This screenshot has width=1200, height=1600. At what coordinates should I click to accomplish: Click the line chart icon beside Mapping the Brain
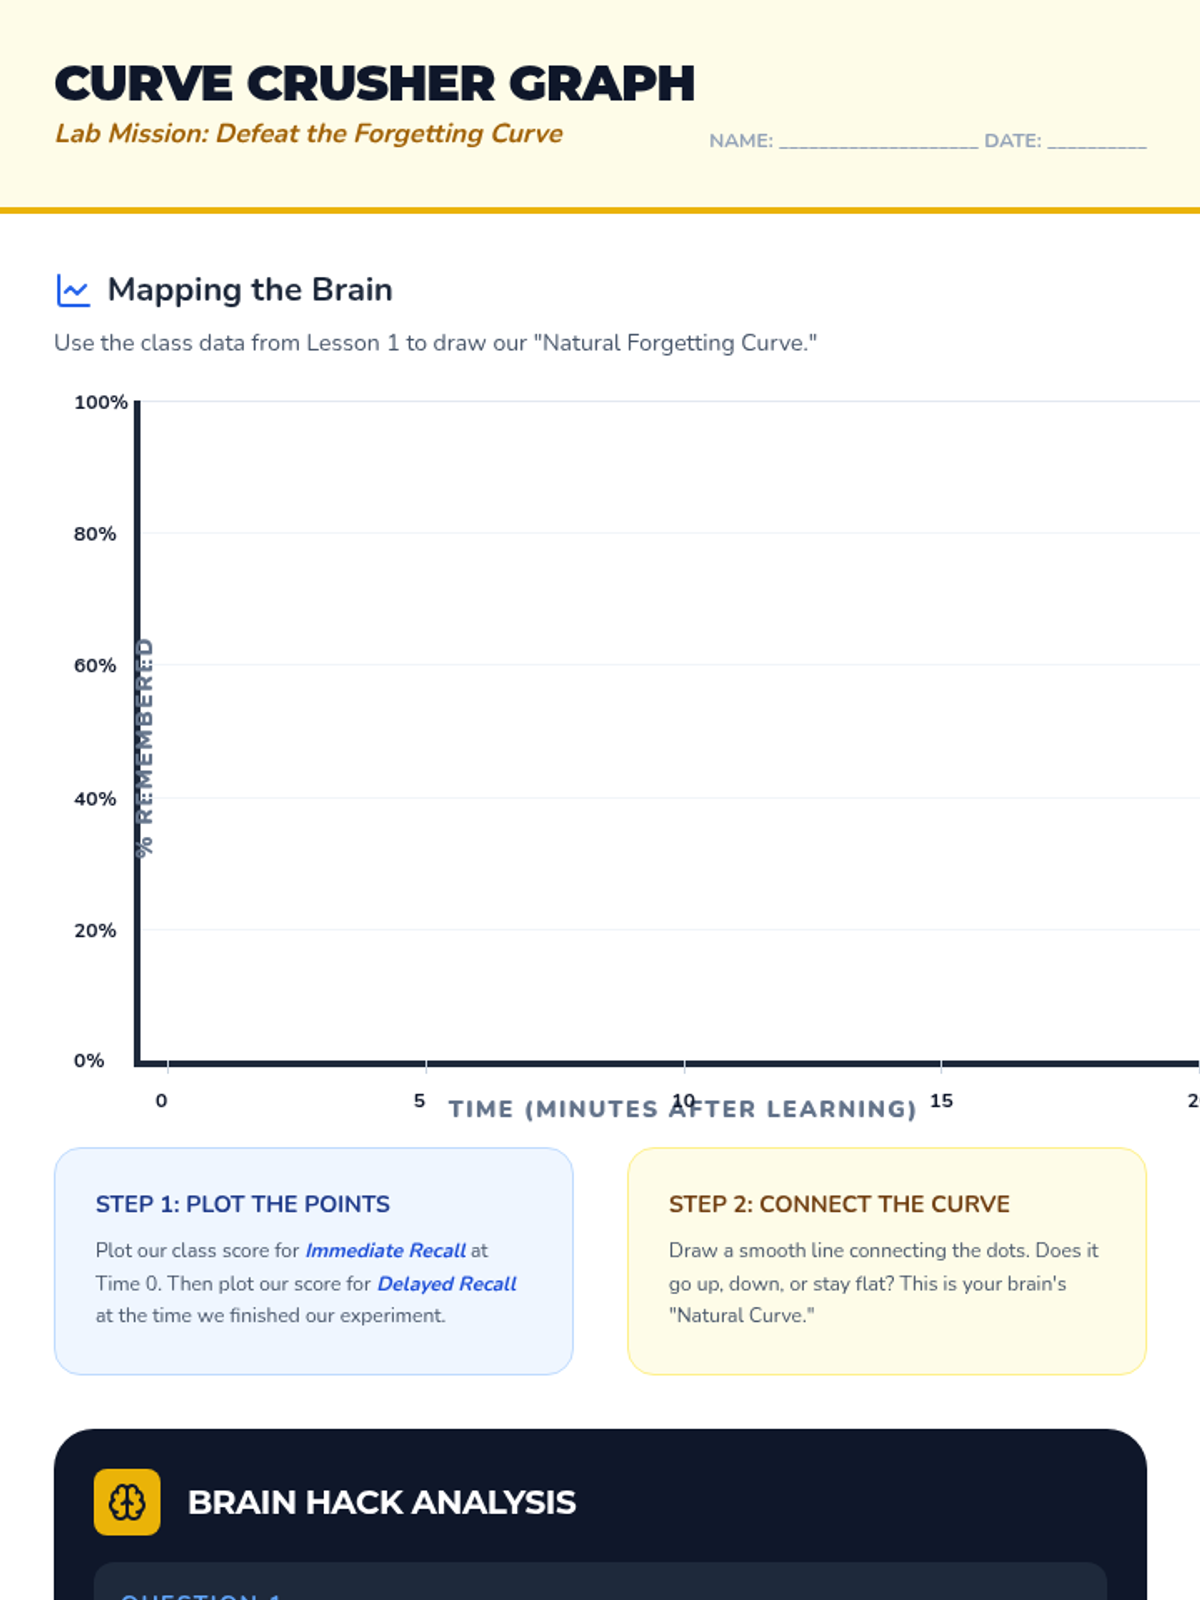73,290
